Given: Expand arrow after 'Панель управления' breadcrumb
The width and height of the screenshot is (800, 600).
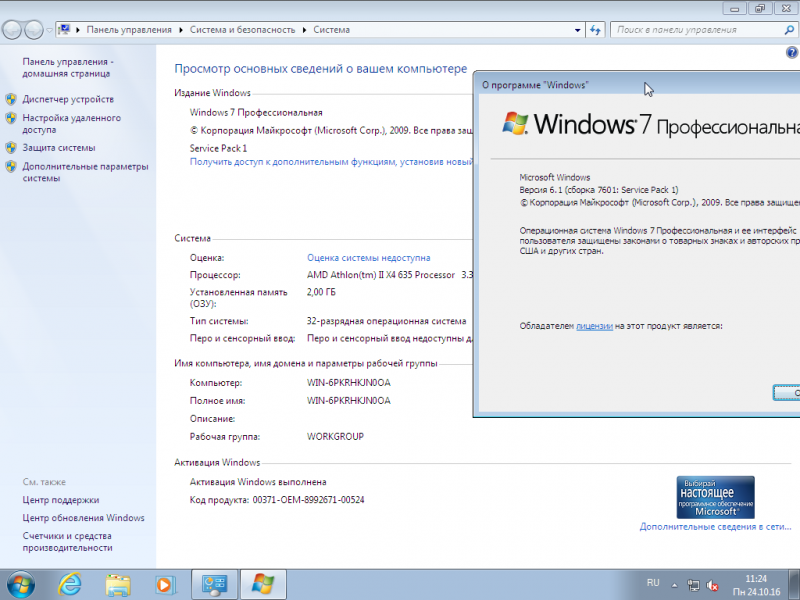Looking at the screenshot, I should 181,30.
